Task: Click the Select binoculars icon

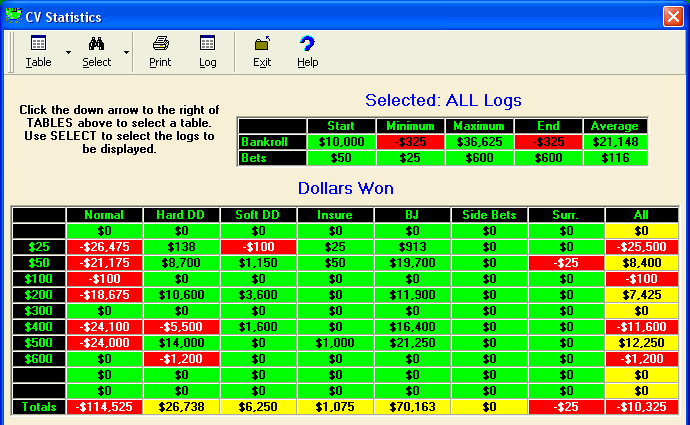Action: click(97, 44)
